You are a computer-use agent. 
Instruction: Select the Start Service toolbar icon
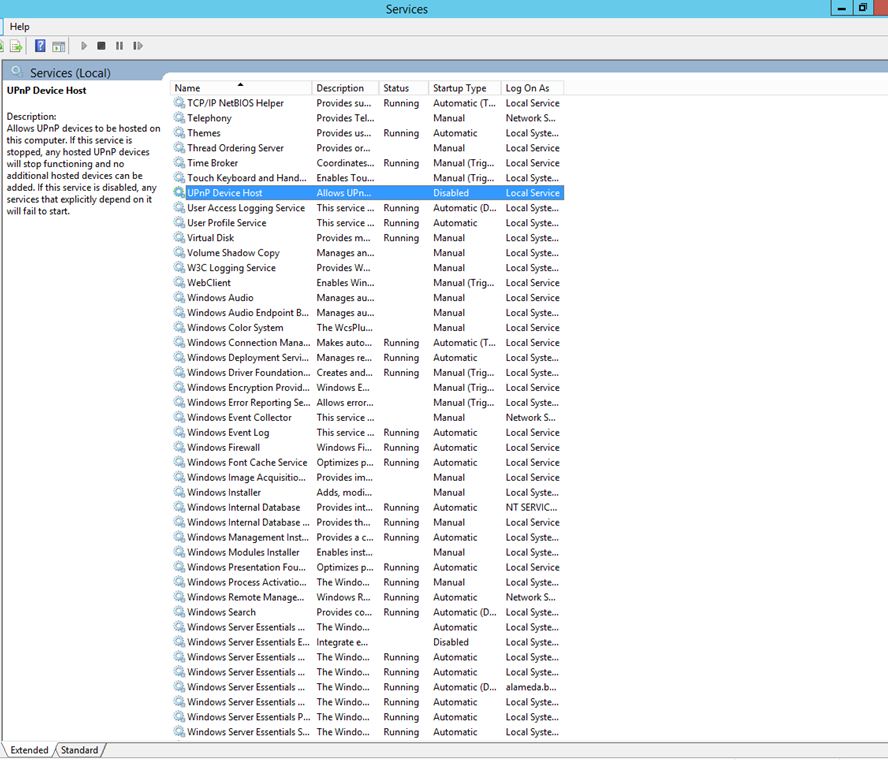(84, 45)
